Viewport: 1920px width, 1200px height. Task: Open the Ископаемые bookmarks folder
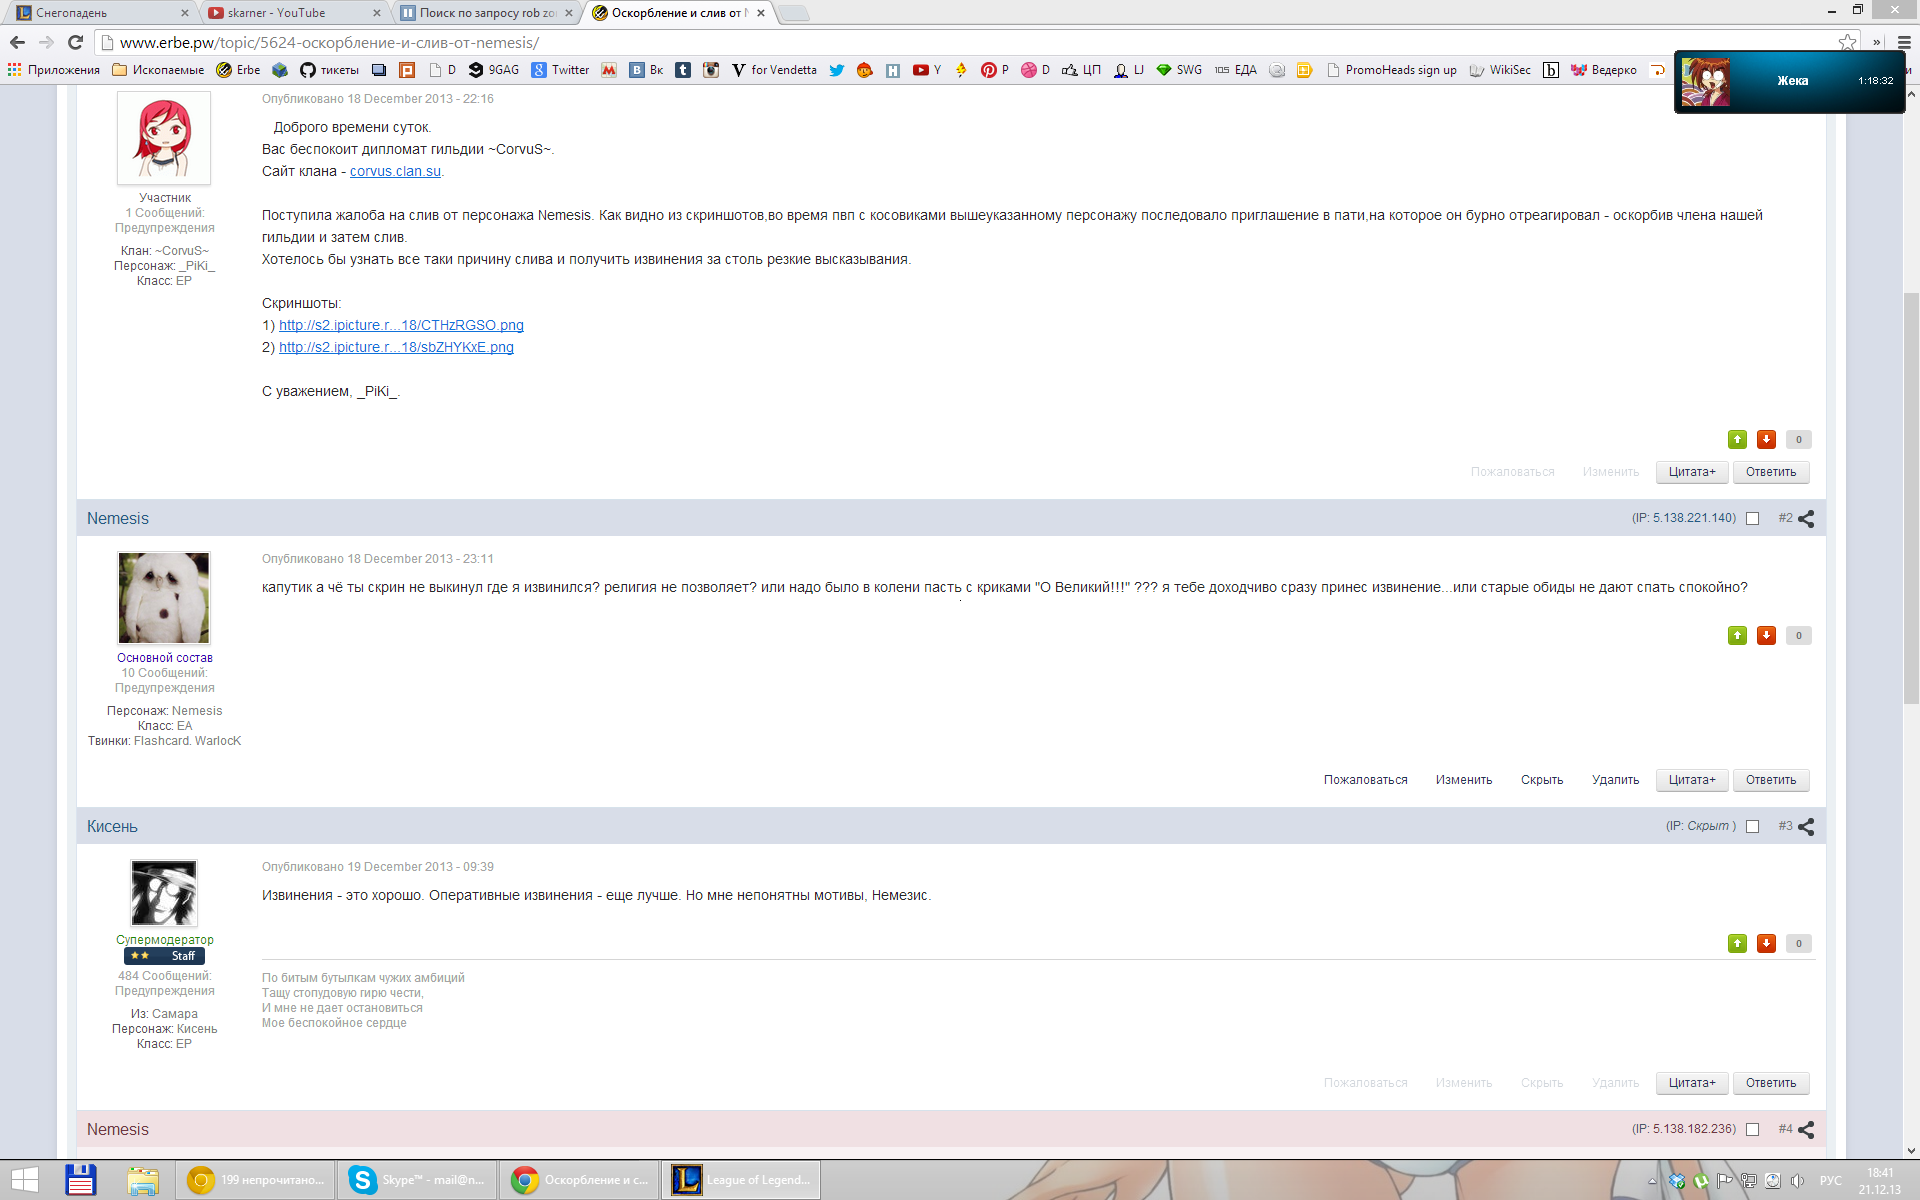(158, 70)
